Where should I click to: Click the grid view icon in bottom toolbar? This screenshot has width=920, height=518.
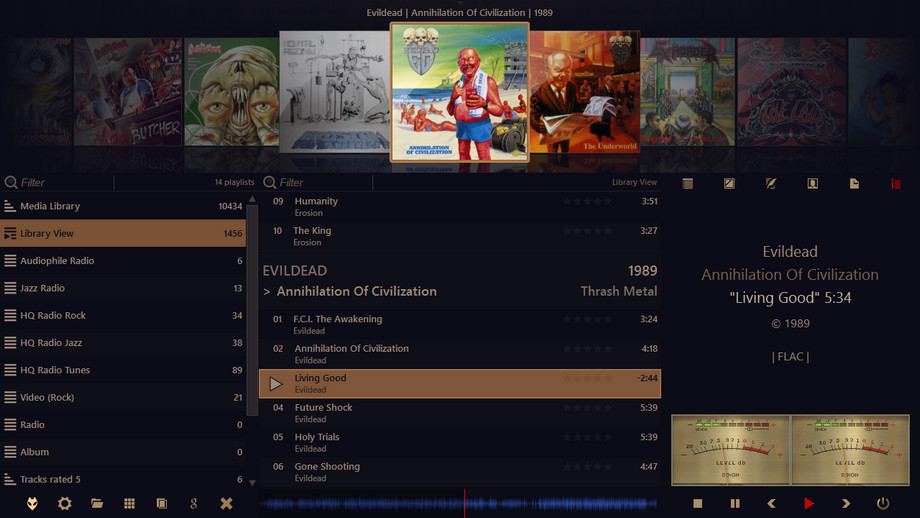(x=129, y=503)
